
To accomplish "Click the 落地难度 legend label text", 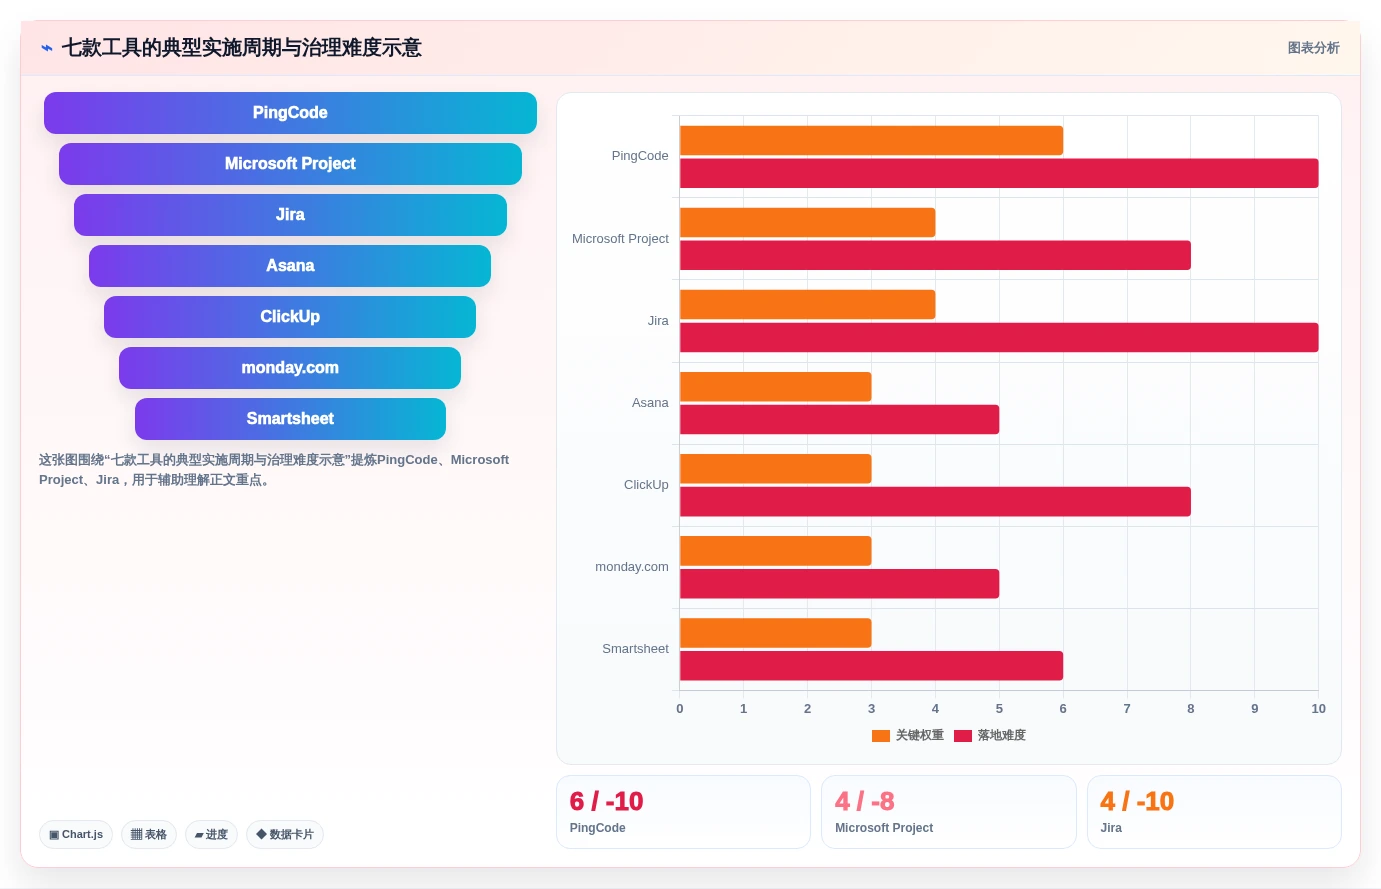I will click(1002, 736).
